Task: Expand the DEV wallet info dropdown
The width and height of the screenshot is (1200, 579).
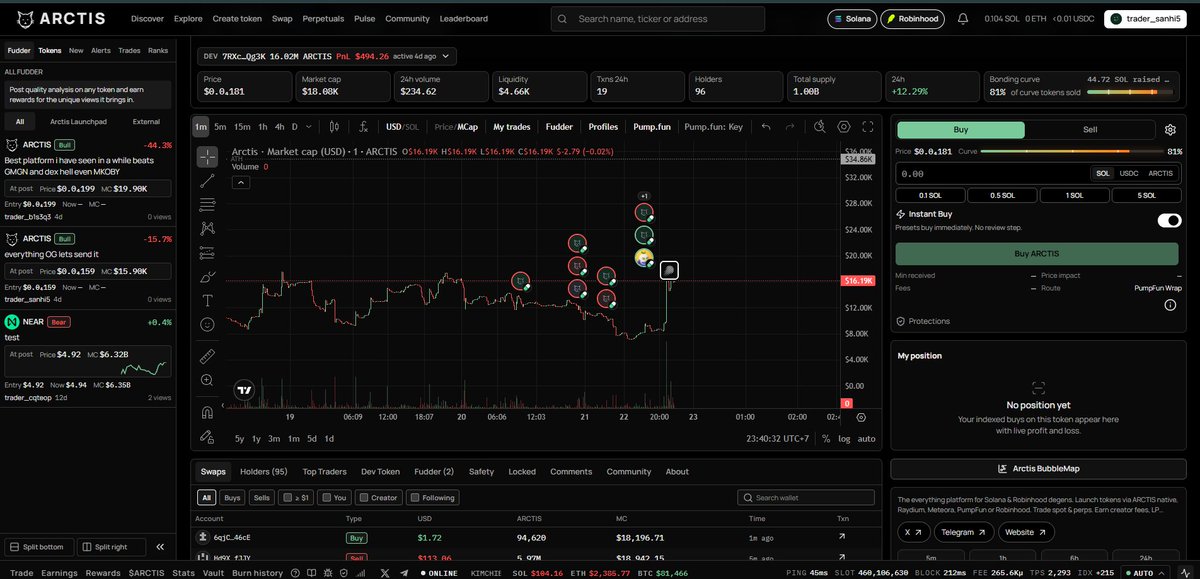Action: [446, 57]
